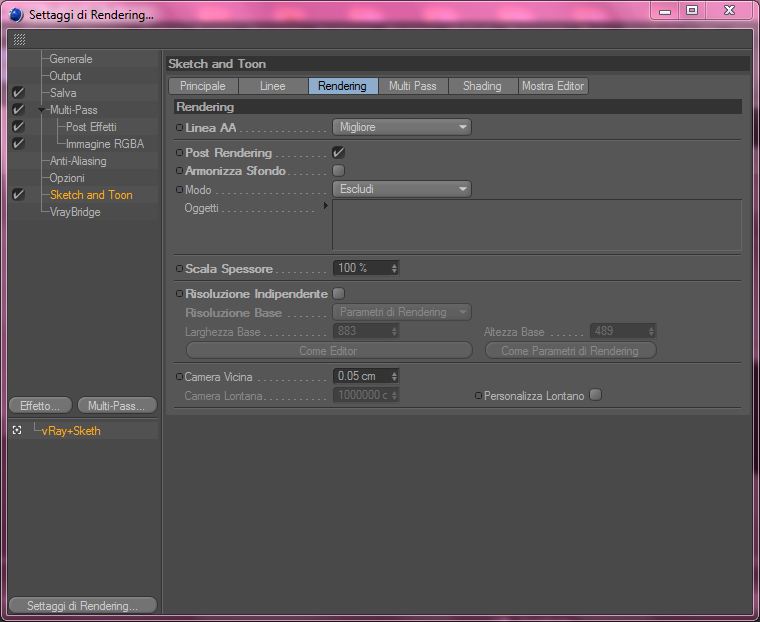
Task: Click the Scala Spessore animation dot
Action: 179,268
